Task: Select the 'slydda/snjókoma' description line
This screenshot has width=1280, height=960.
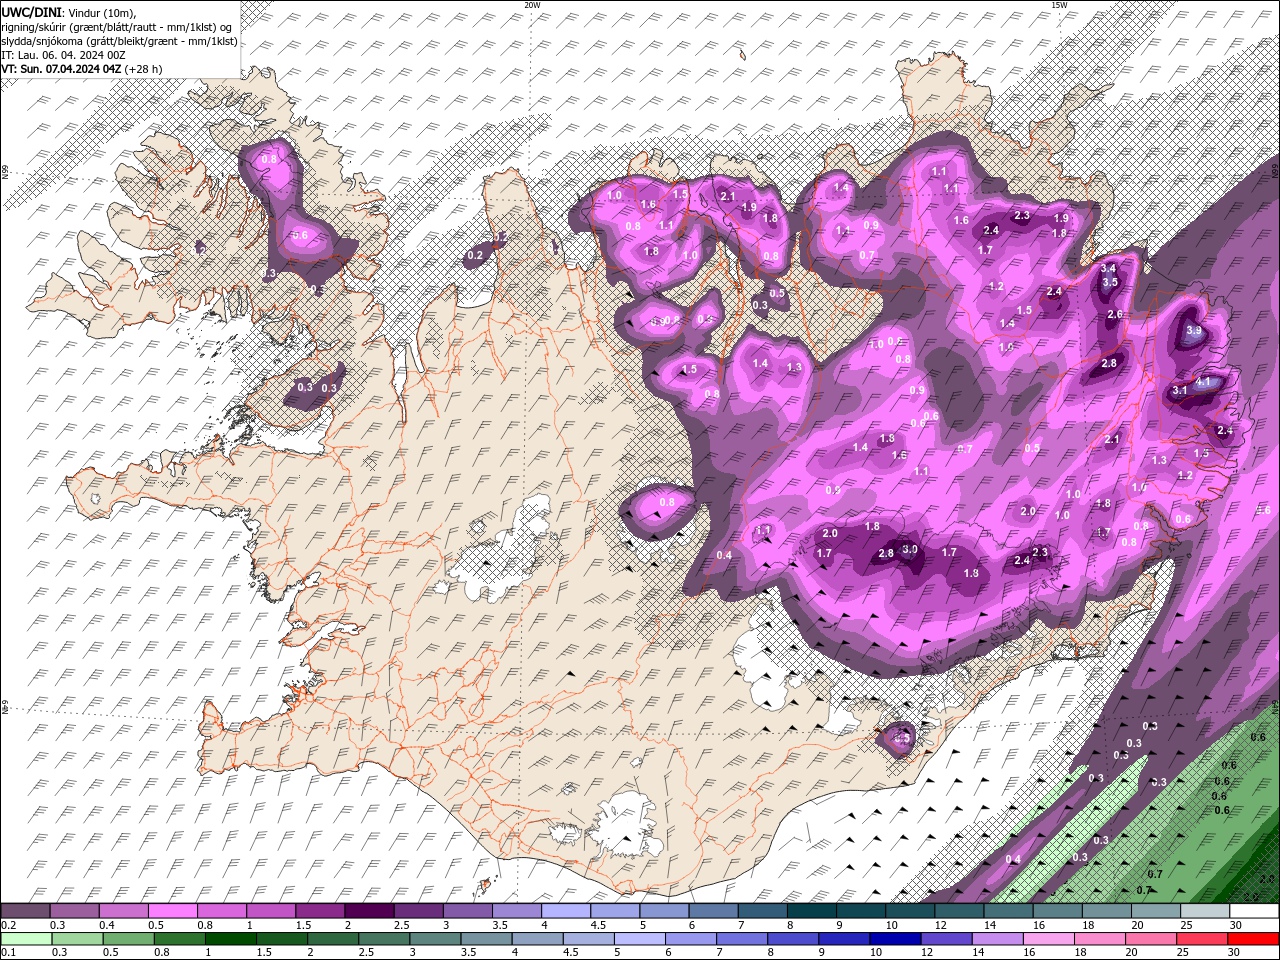Action: pos(119,41)
